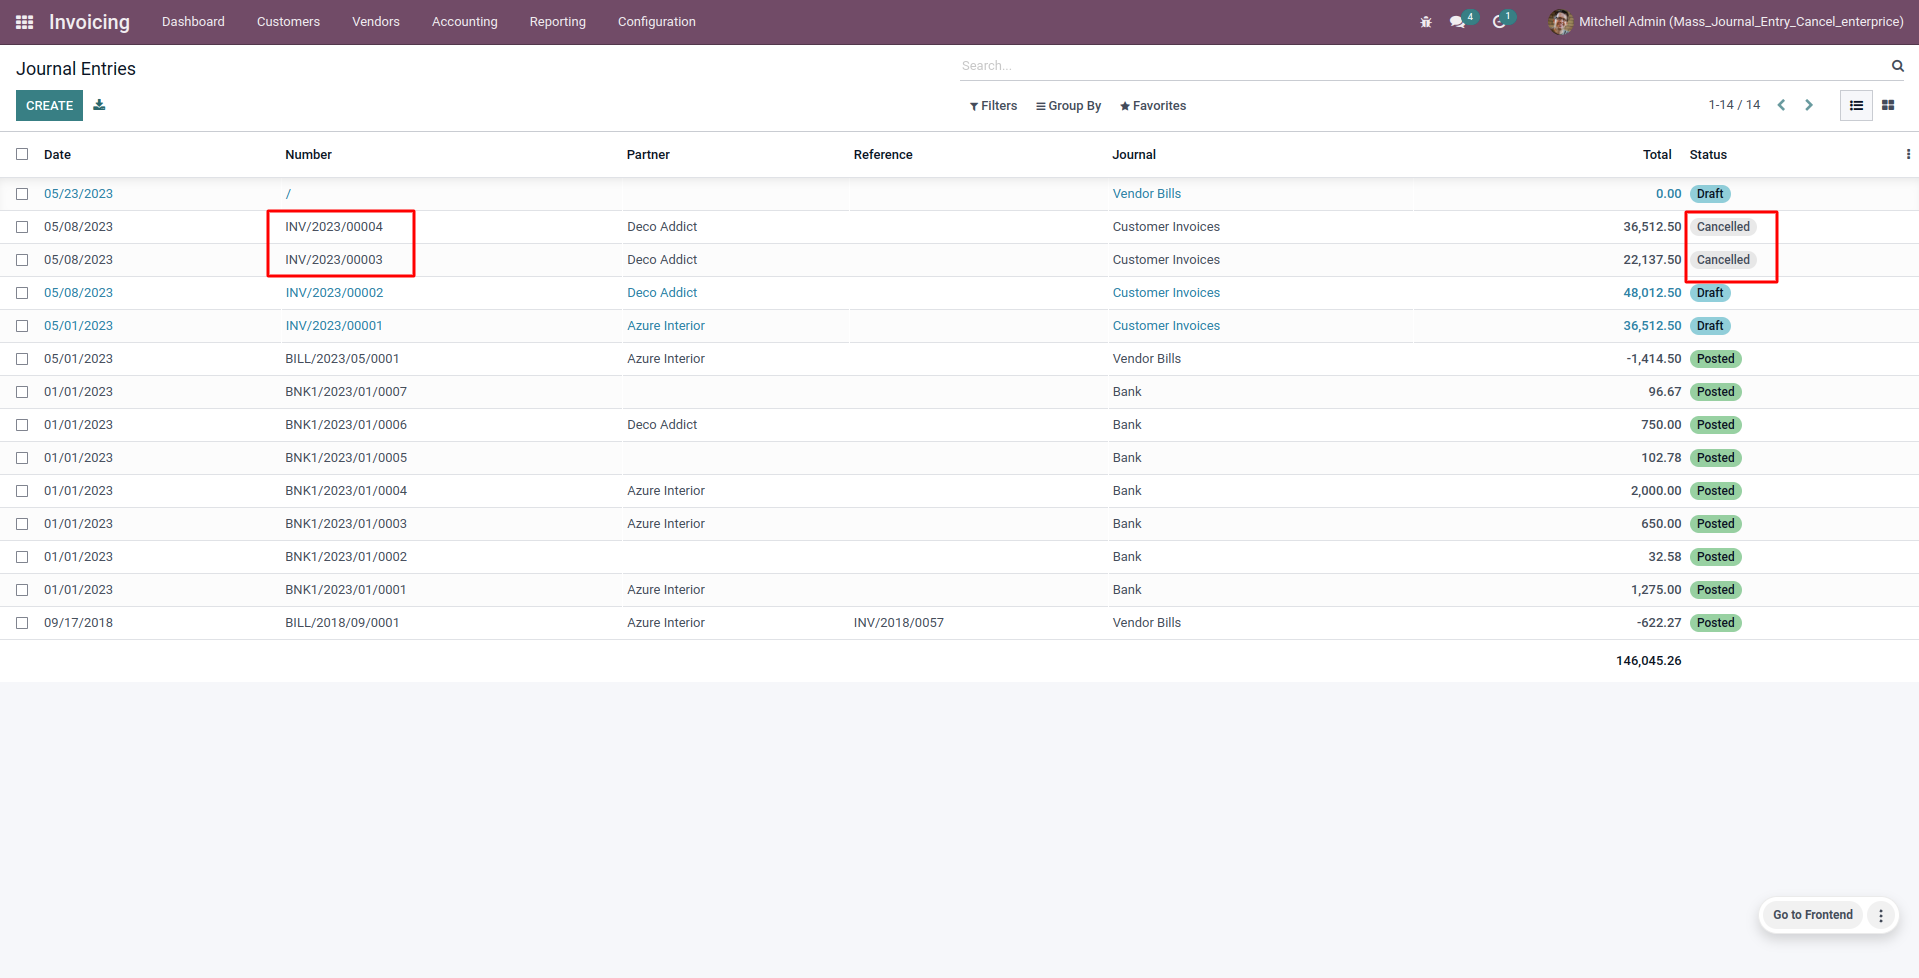Click Mitchell Admin avatar picture

(x=1560, y=22)
